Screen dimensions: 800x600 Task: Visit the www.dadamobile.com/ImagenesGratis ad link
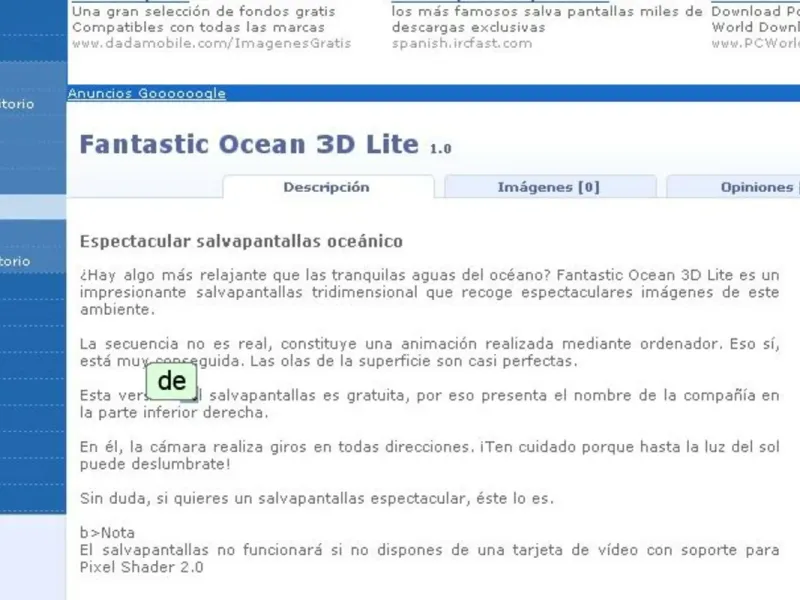pos(211,43)
